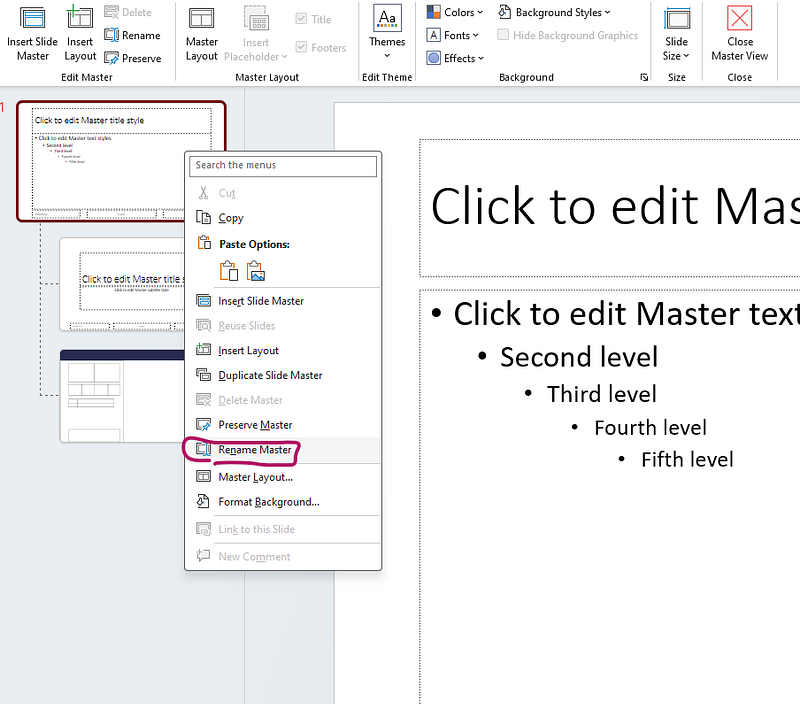
Task: Choose the Picture paste option icon
Action: pyautogui.click(x=256, y=271)
